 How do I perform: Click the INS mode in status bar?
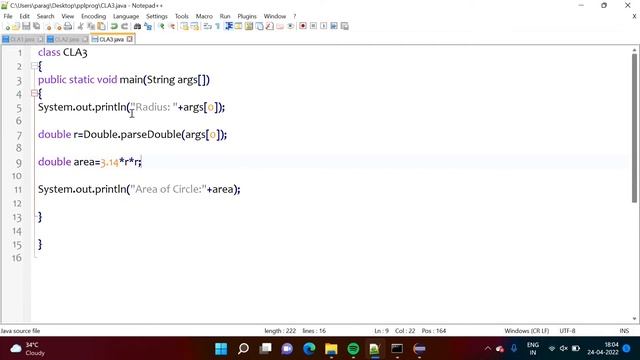[624, 331]
